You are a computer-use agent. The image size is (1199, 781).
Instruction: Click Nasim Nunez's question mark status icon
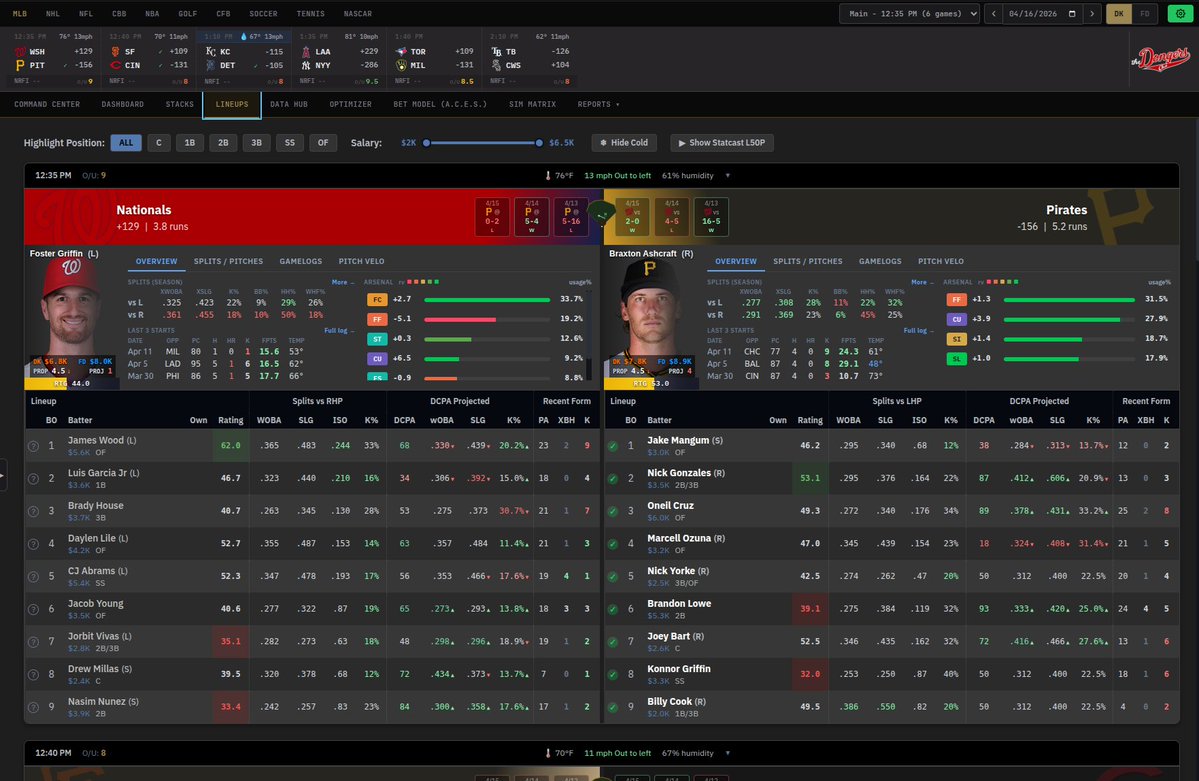[x=33, y=708]
